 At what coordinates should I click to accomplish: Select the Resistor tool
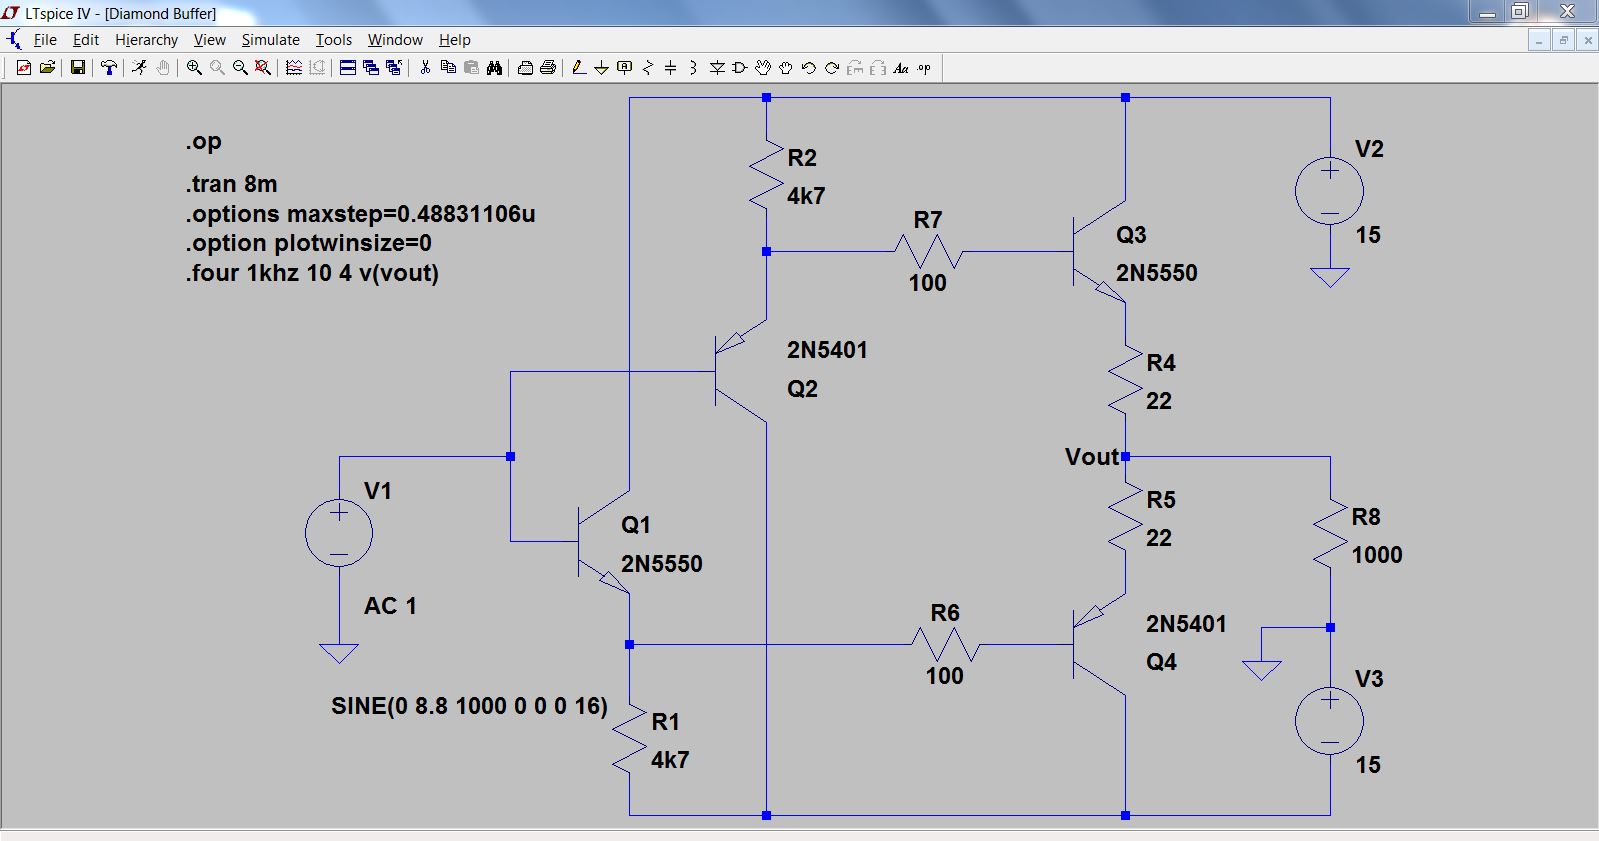pos(647,68)
